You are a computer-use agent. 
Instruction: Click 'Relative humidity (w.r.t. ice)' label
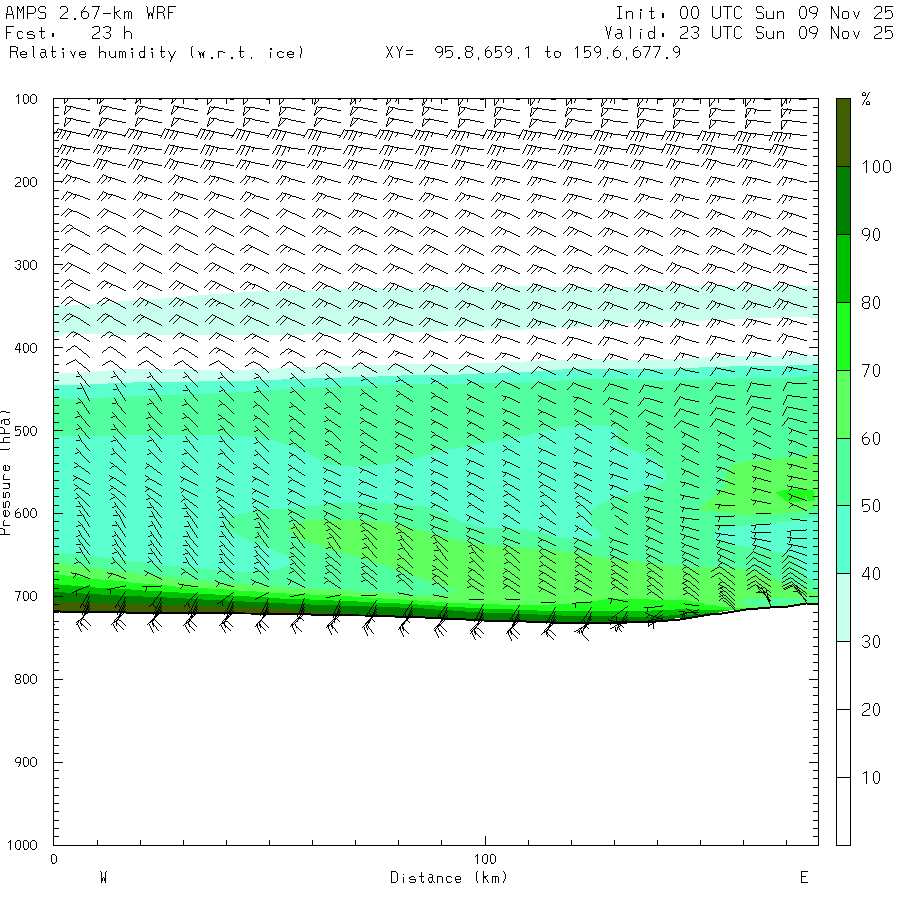pyautogui.click(x=156, y=53)
